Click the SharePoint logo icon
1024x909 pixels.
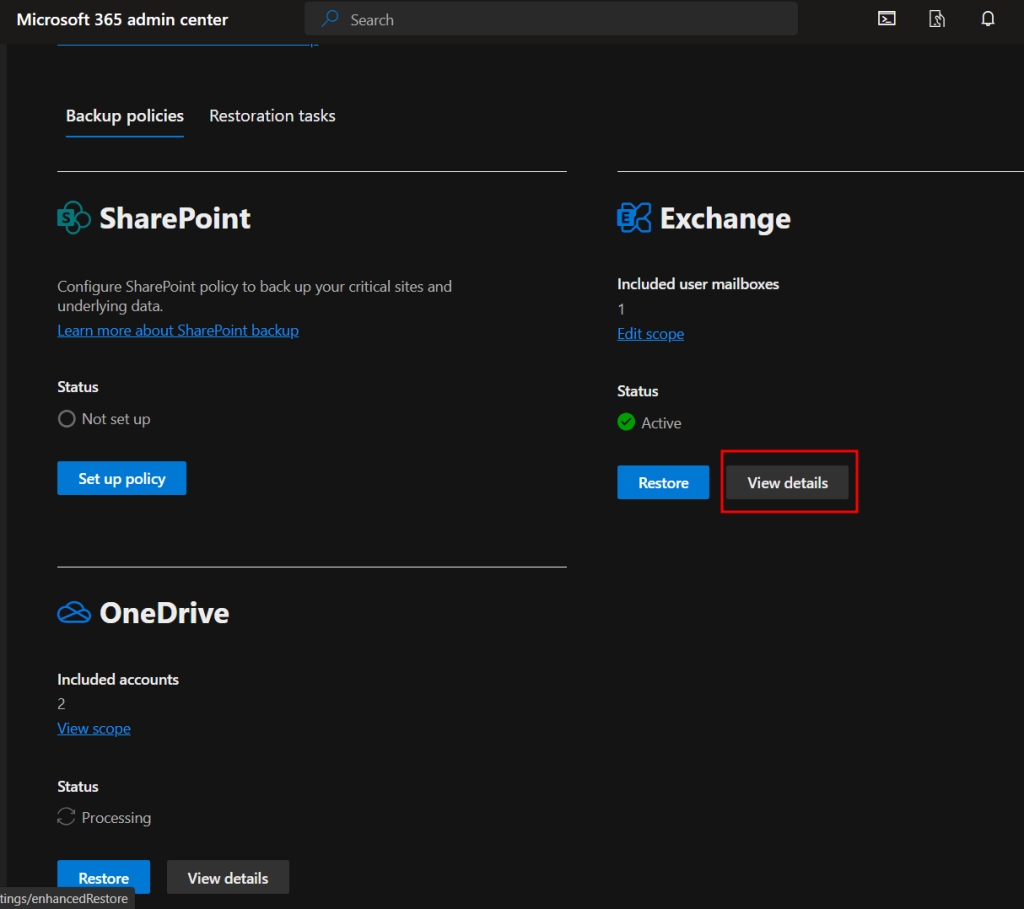point(74,218)
